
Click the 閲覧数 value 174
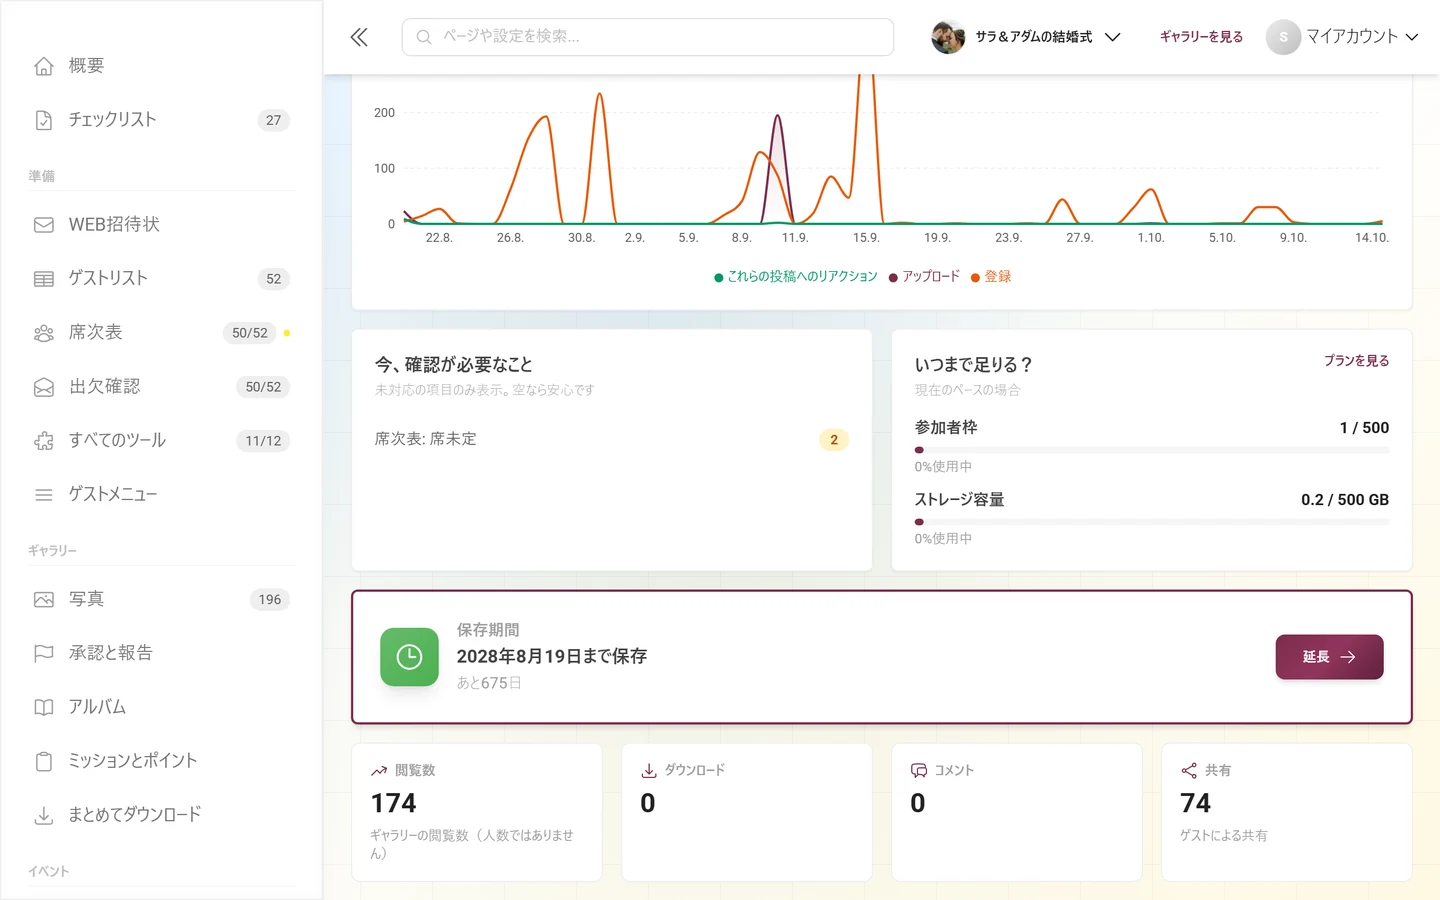coord(394,804)
